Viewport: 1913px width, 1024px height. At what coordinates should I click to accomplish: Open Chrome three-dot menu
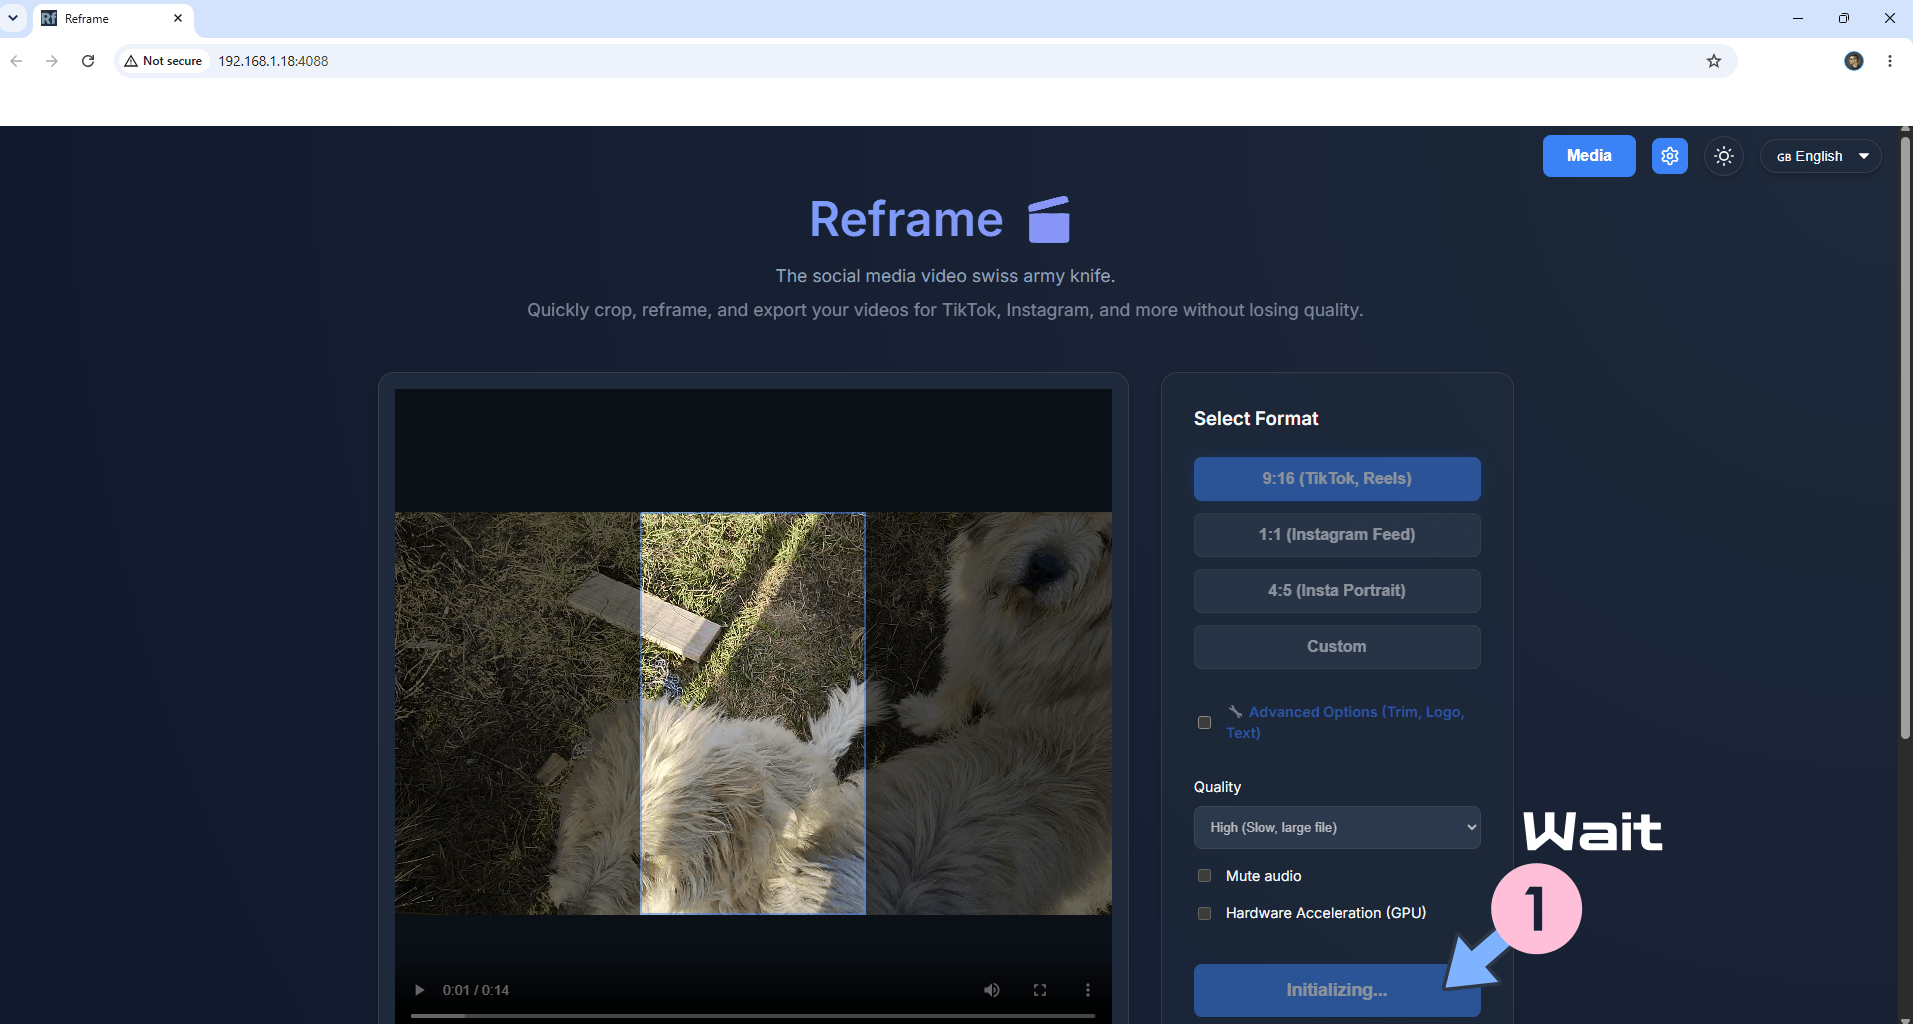point(1890,61)
